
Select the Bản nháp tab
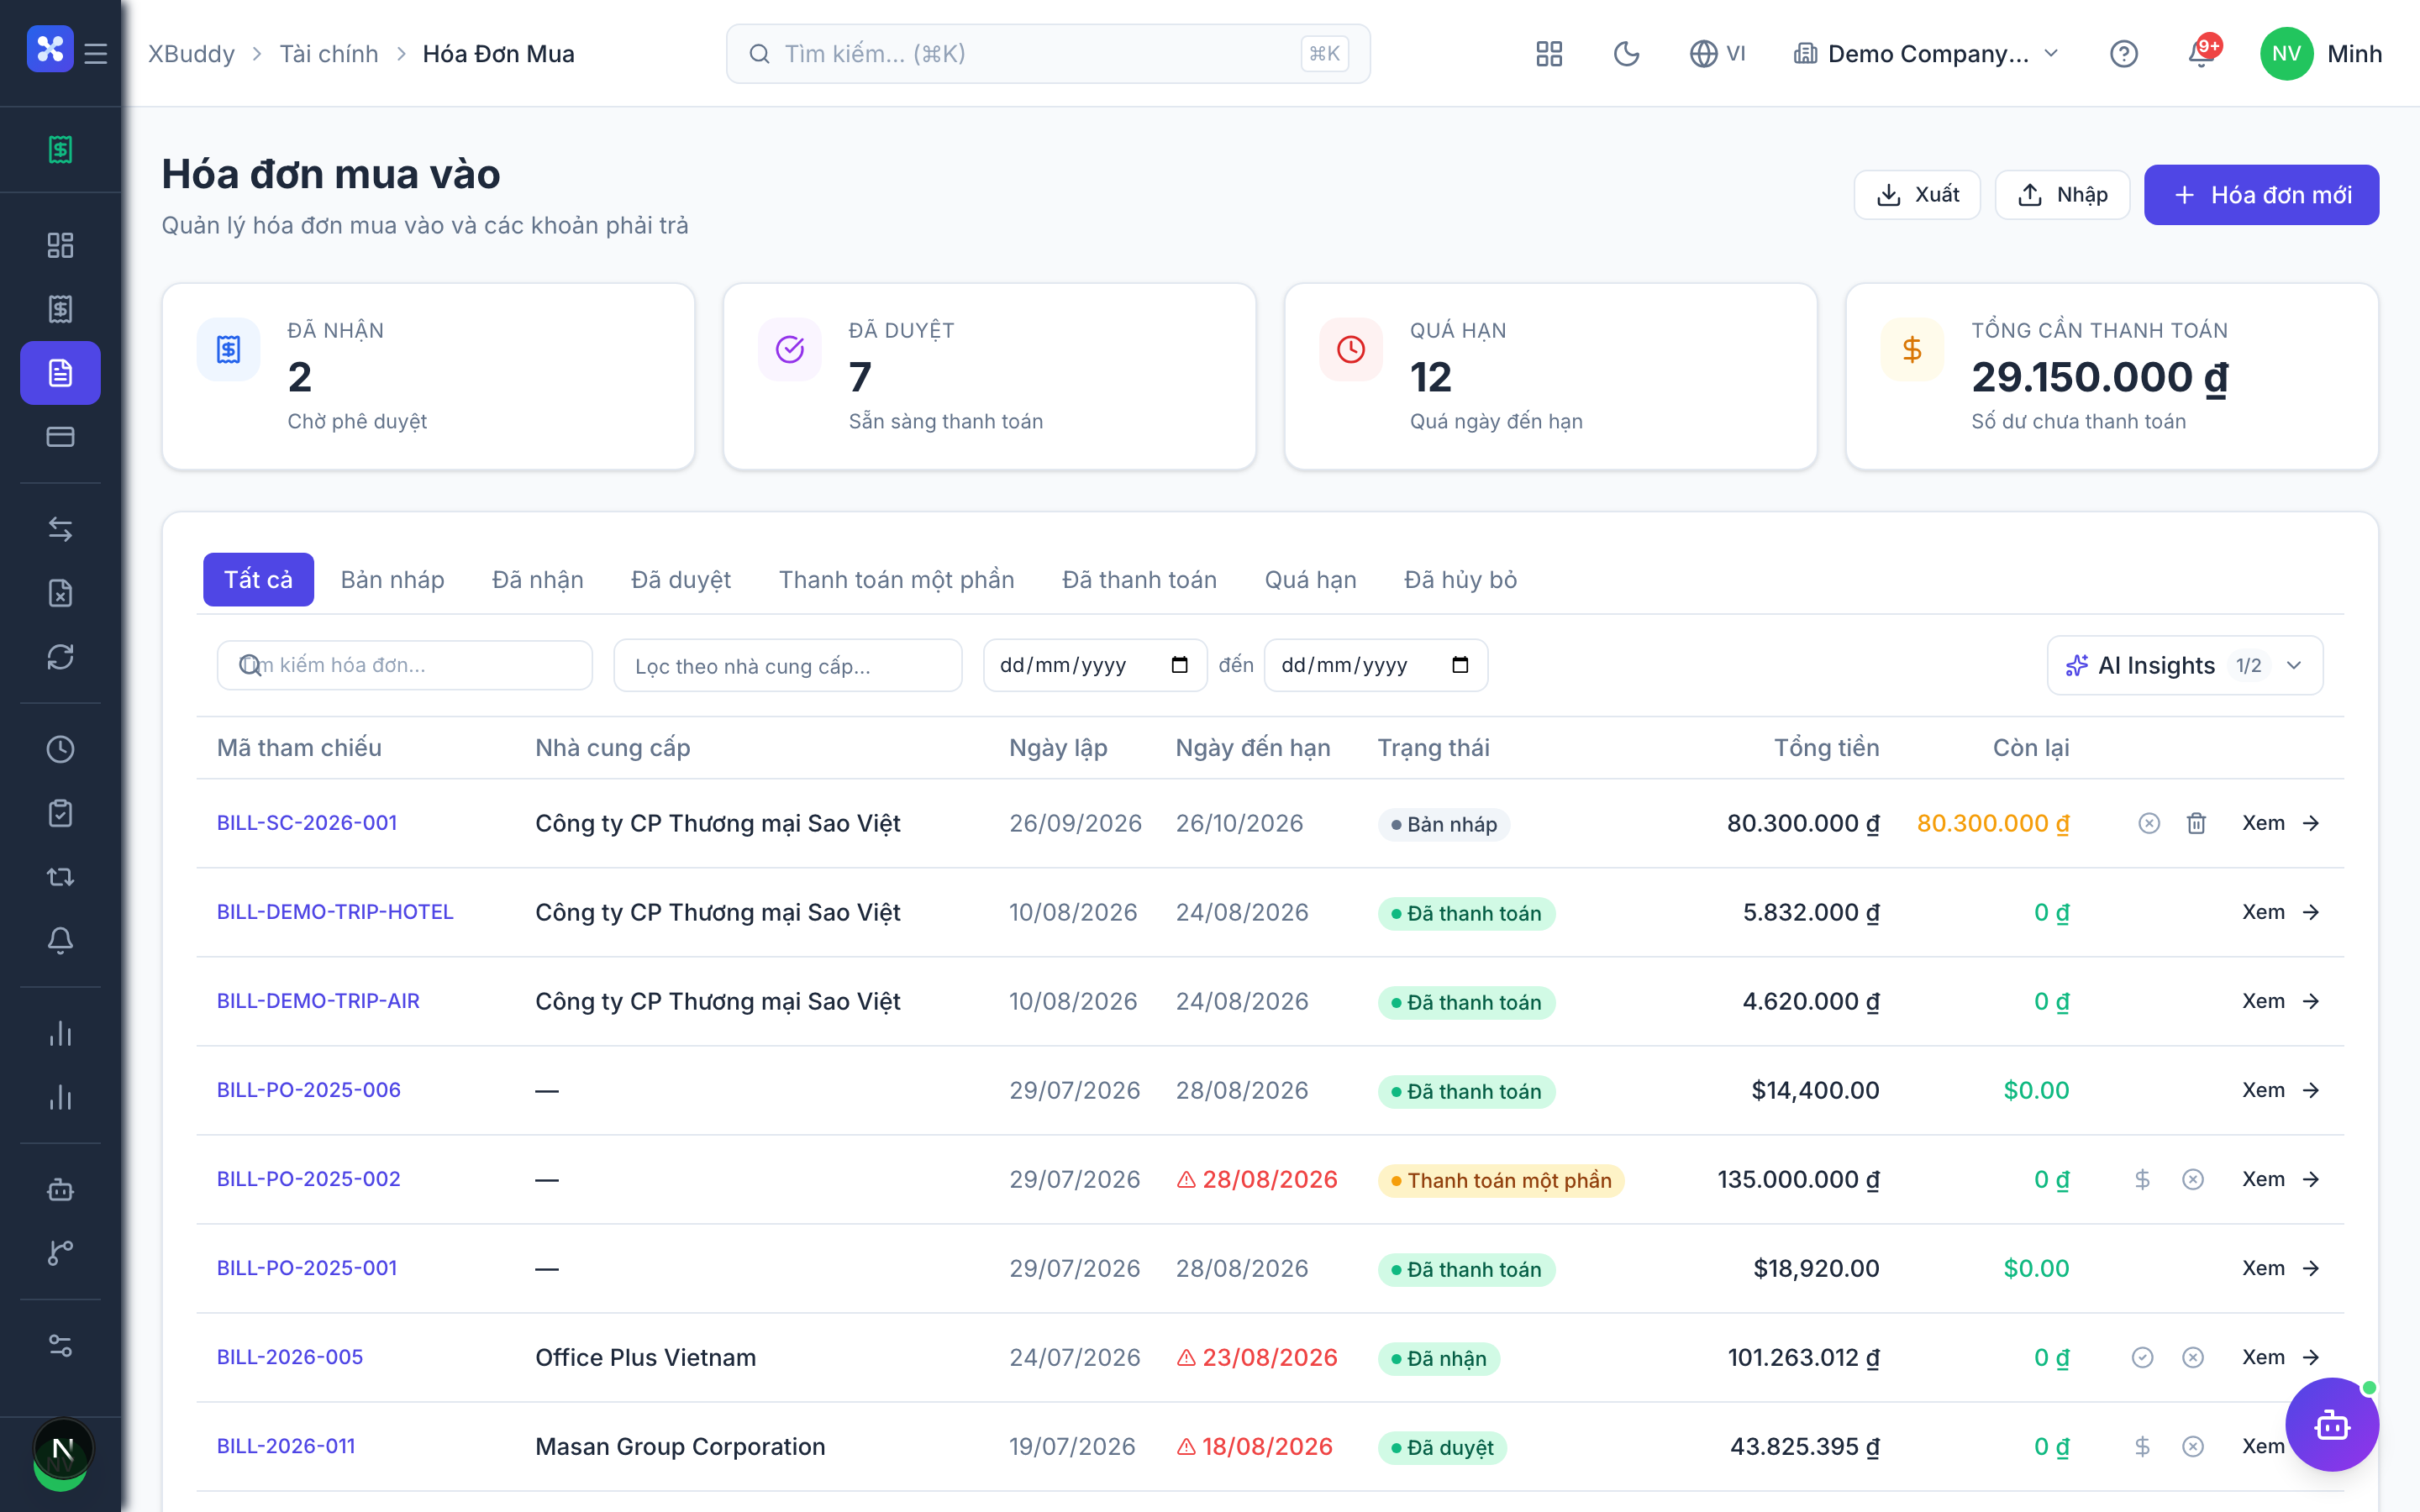[392, 580]
